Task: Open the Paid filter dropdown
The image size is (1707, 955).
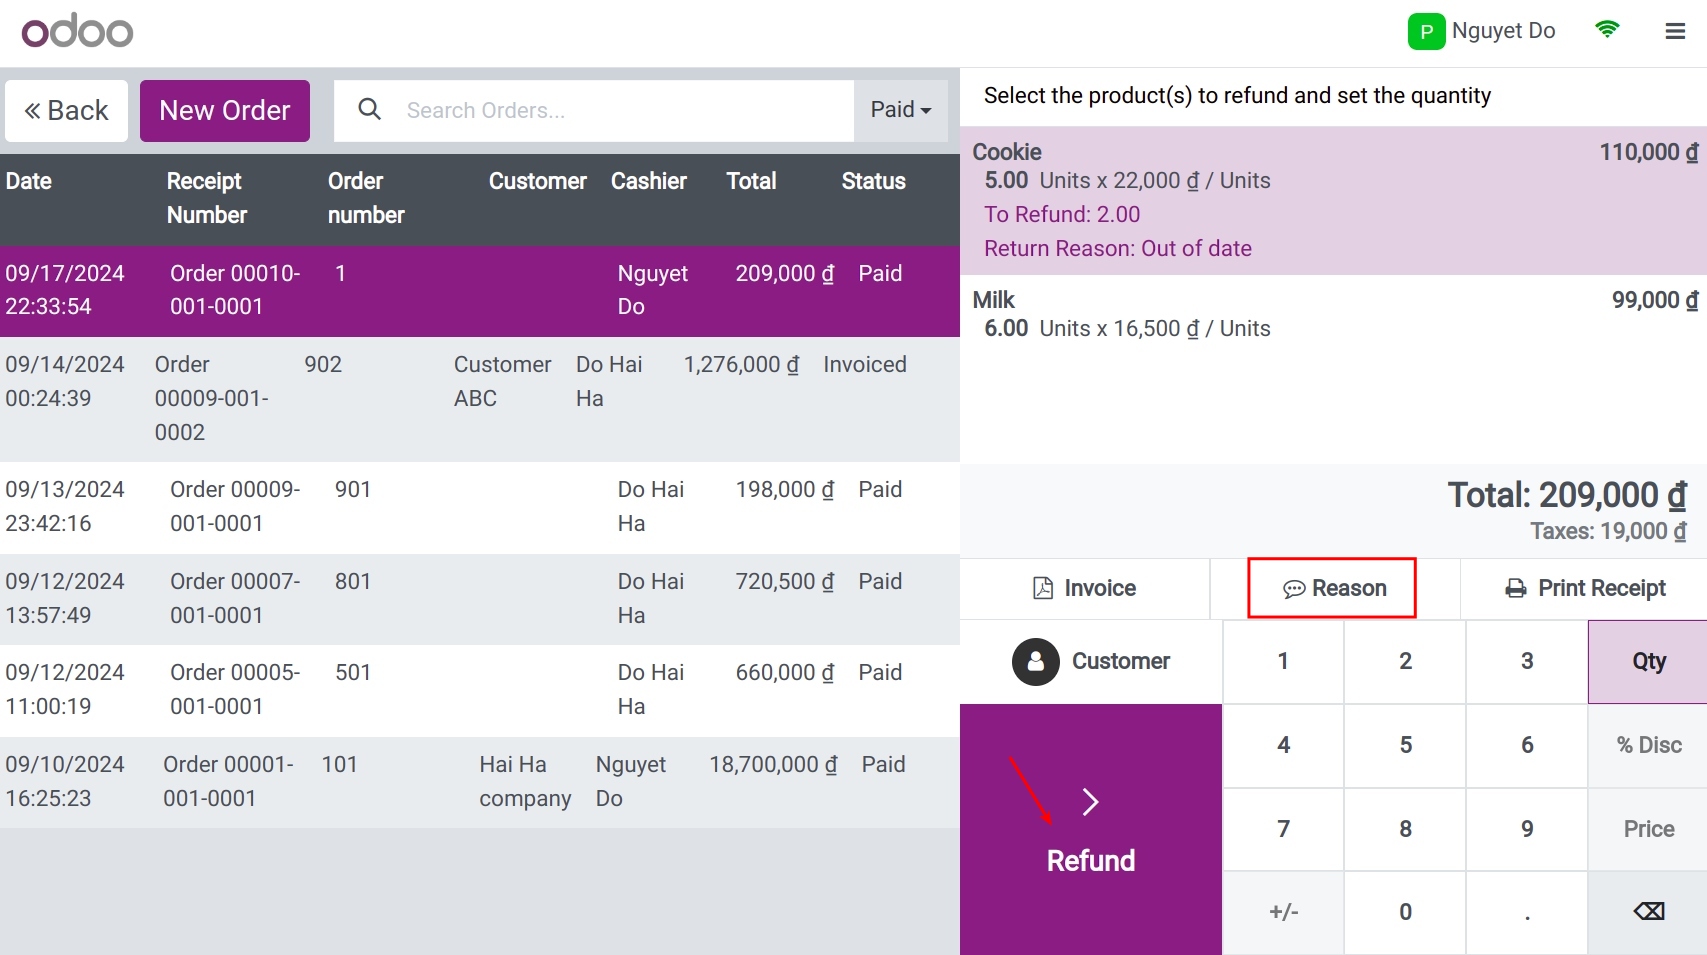Action: (901, 110)
